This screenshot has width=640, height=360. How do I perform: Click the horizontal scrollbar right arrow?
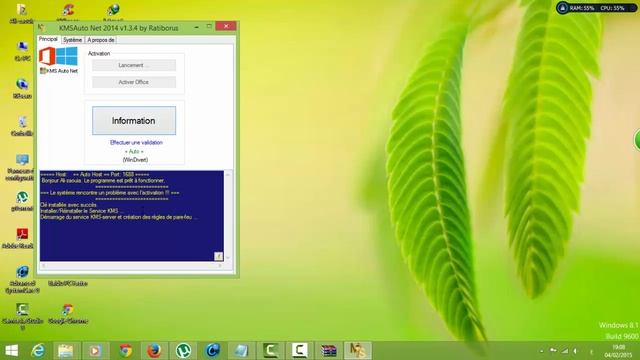click(220, 266)
